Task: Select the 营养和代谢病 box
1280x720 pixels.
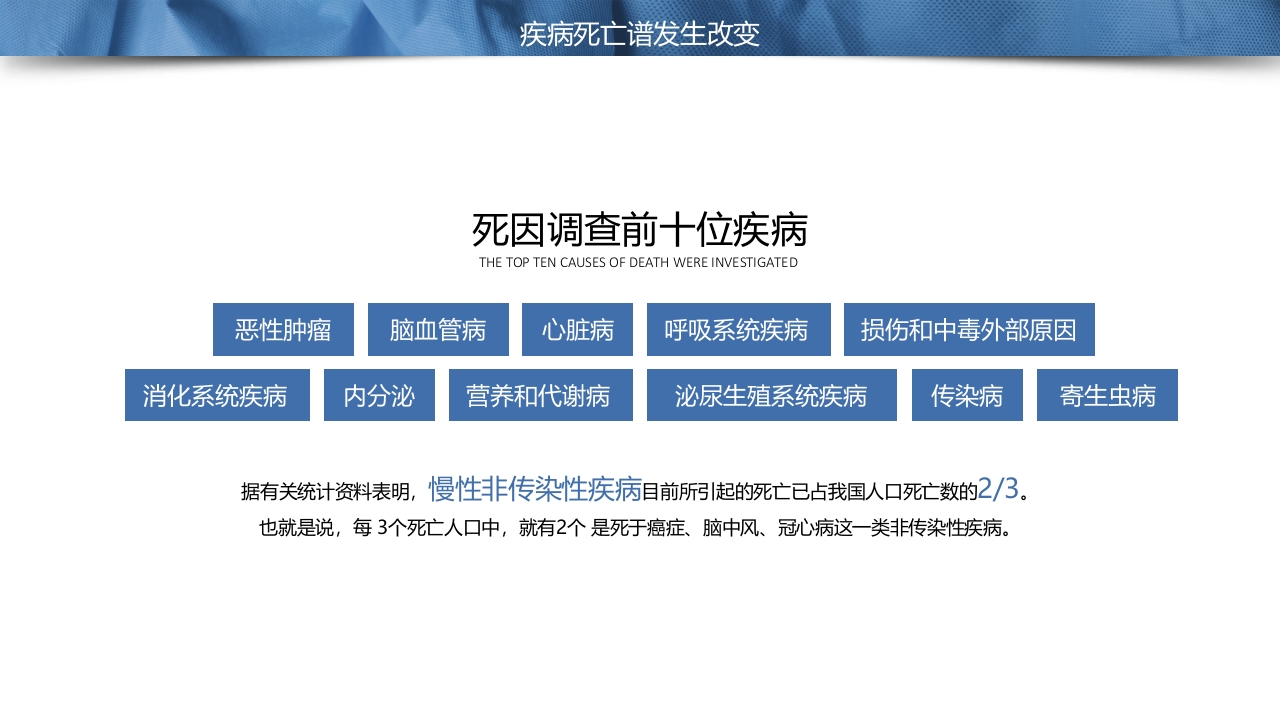Action: coord(540,395)
